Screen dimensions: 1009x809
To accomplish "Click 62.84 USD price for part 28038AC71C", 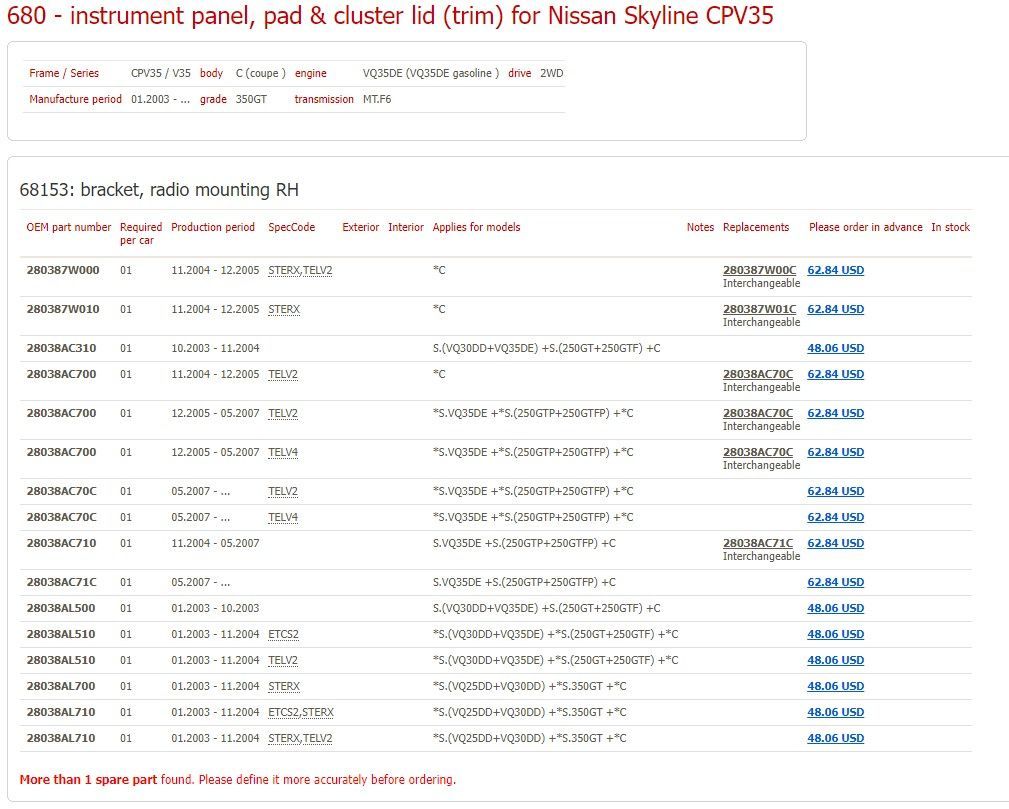I will (835, 582).
